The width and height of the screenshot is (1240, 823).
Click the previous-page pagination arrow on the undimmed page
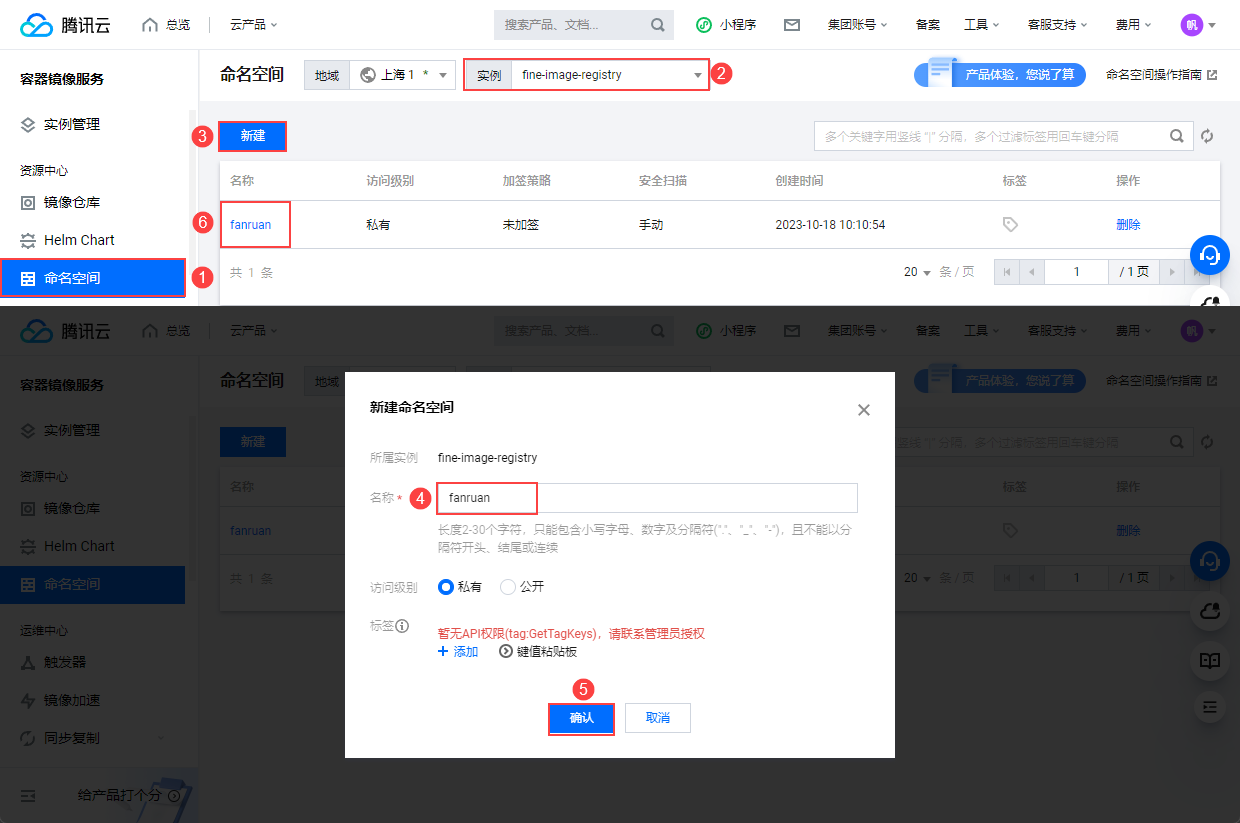pyautogui.click(x=1031, y=272)
